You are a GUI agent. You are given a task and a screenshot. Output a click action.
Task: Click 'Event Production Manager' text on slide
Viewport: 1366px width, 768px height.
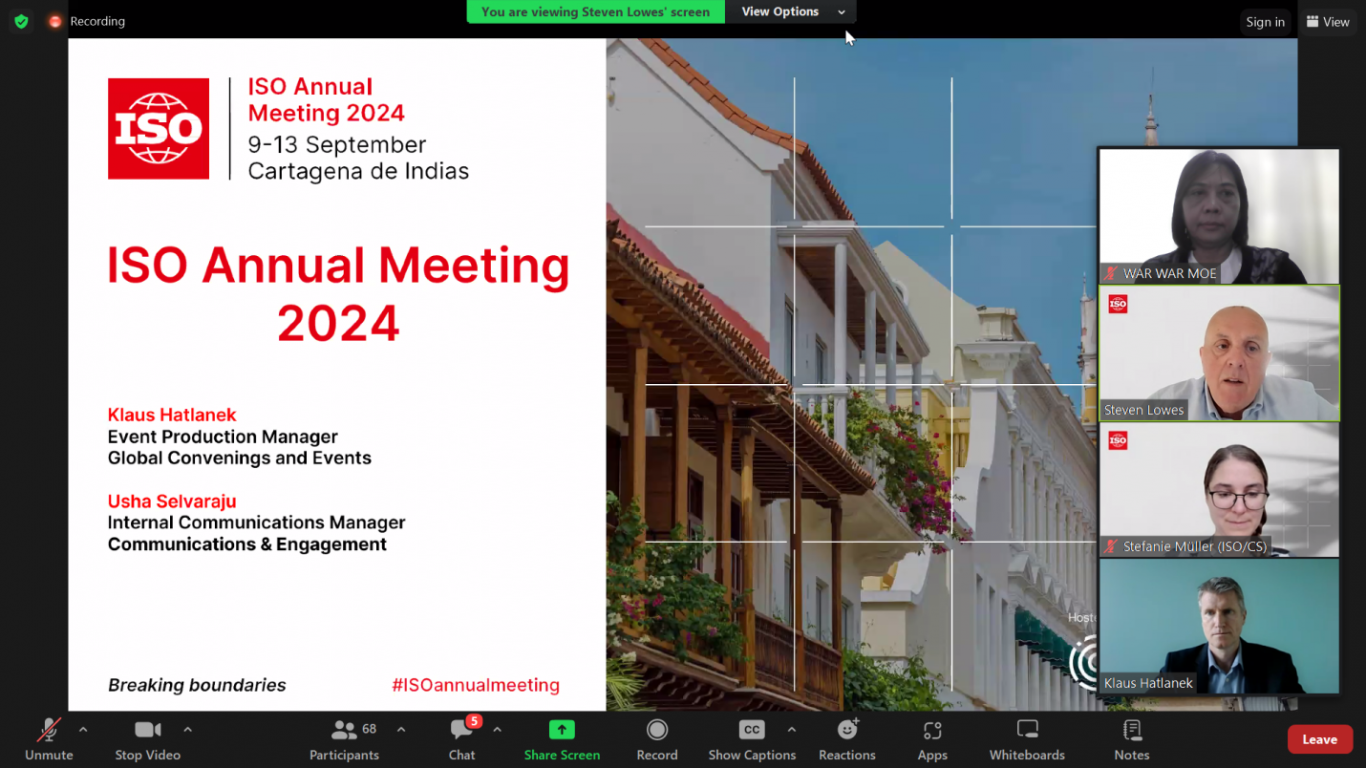223,437
